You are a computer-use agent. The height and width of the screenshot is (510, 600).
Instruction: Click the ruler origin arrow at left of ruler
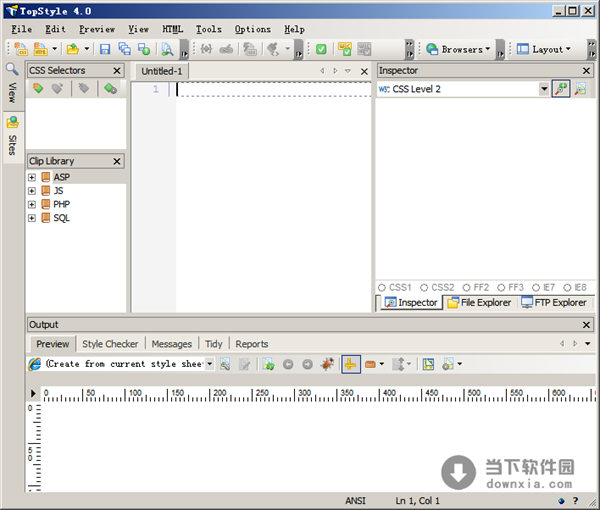(33, 393)
